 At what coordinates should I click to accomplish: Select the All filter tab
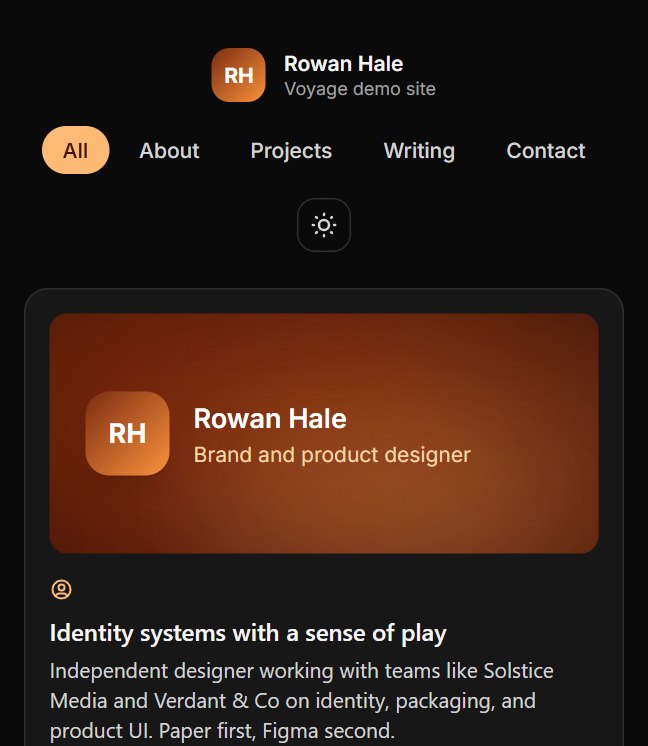76,150
